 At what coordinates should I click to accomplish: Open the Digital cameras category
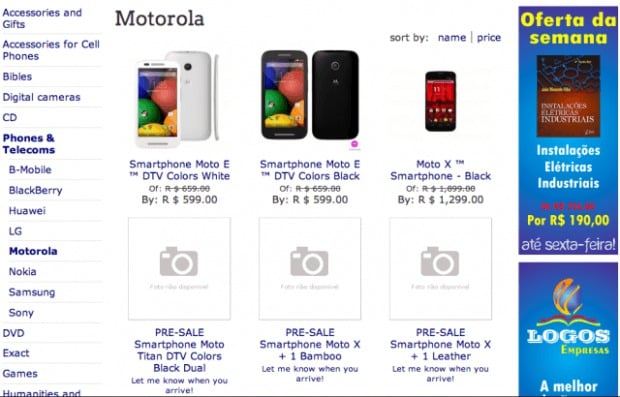click(42, 97)
